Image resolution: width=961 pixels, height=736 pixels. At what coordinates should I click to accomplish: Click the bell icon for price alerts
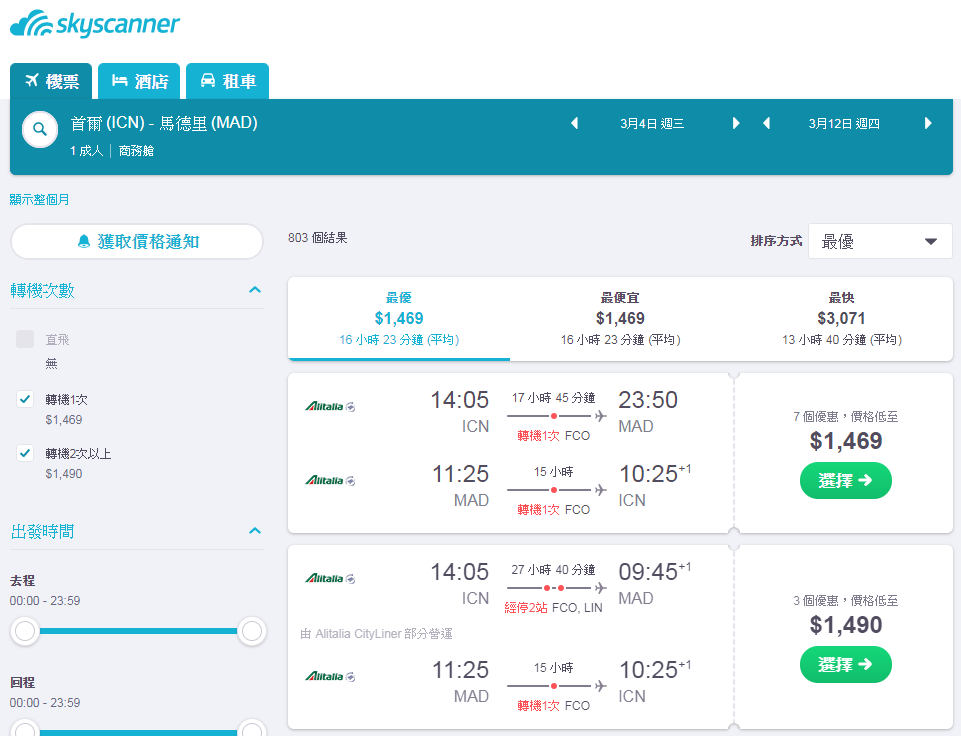[x=84, y=241]
